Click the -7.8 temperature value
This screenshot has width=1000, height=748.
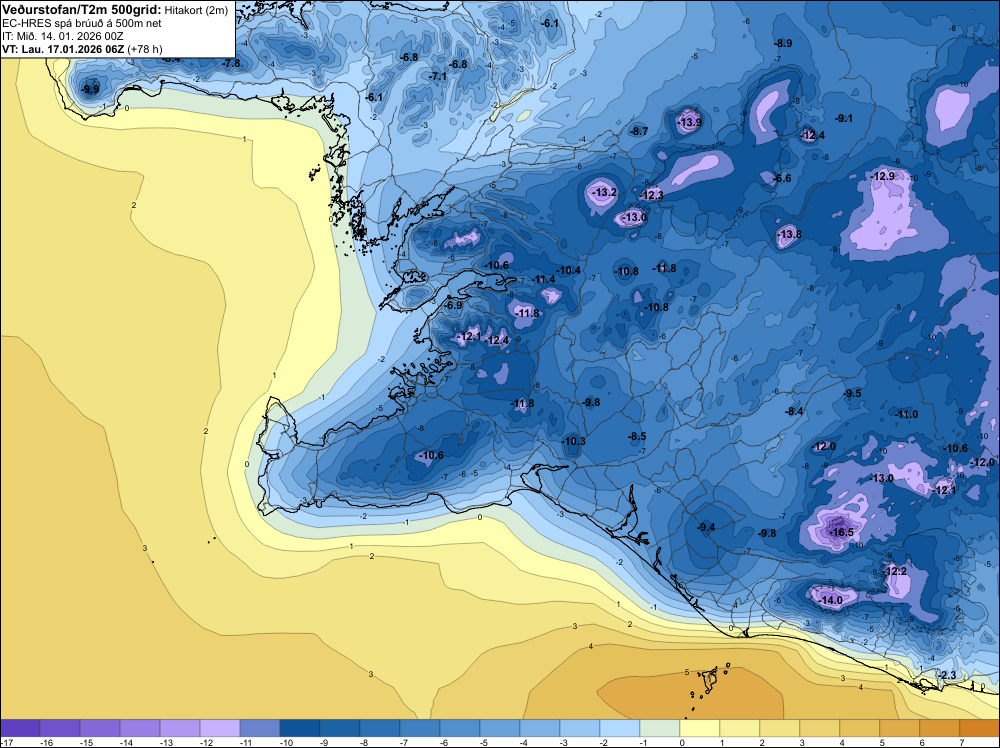[232, 63]
